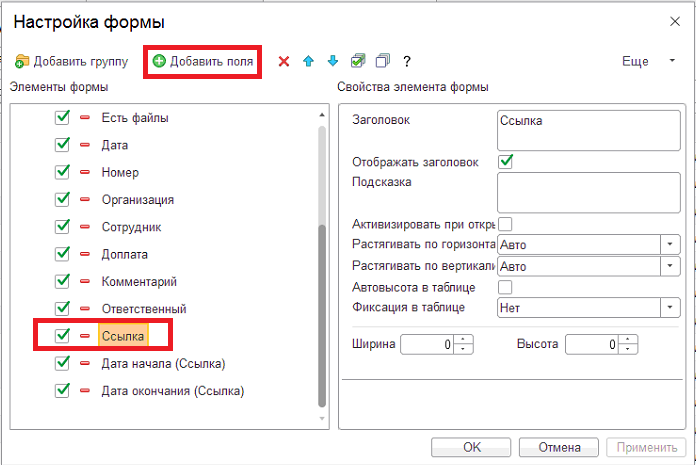Click the red X delete element icon
Screen dimensions: 696x465
pos(284,61)
